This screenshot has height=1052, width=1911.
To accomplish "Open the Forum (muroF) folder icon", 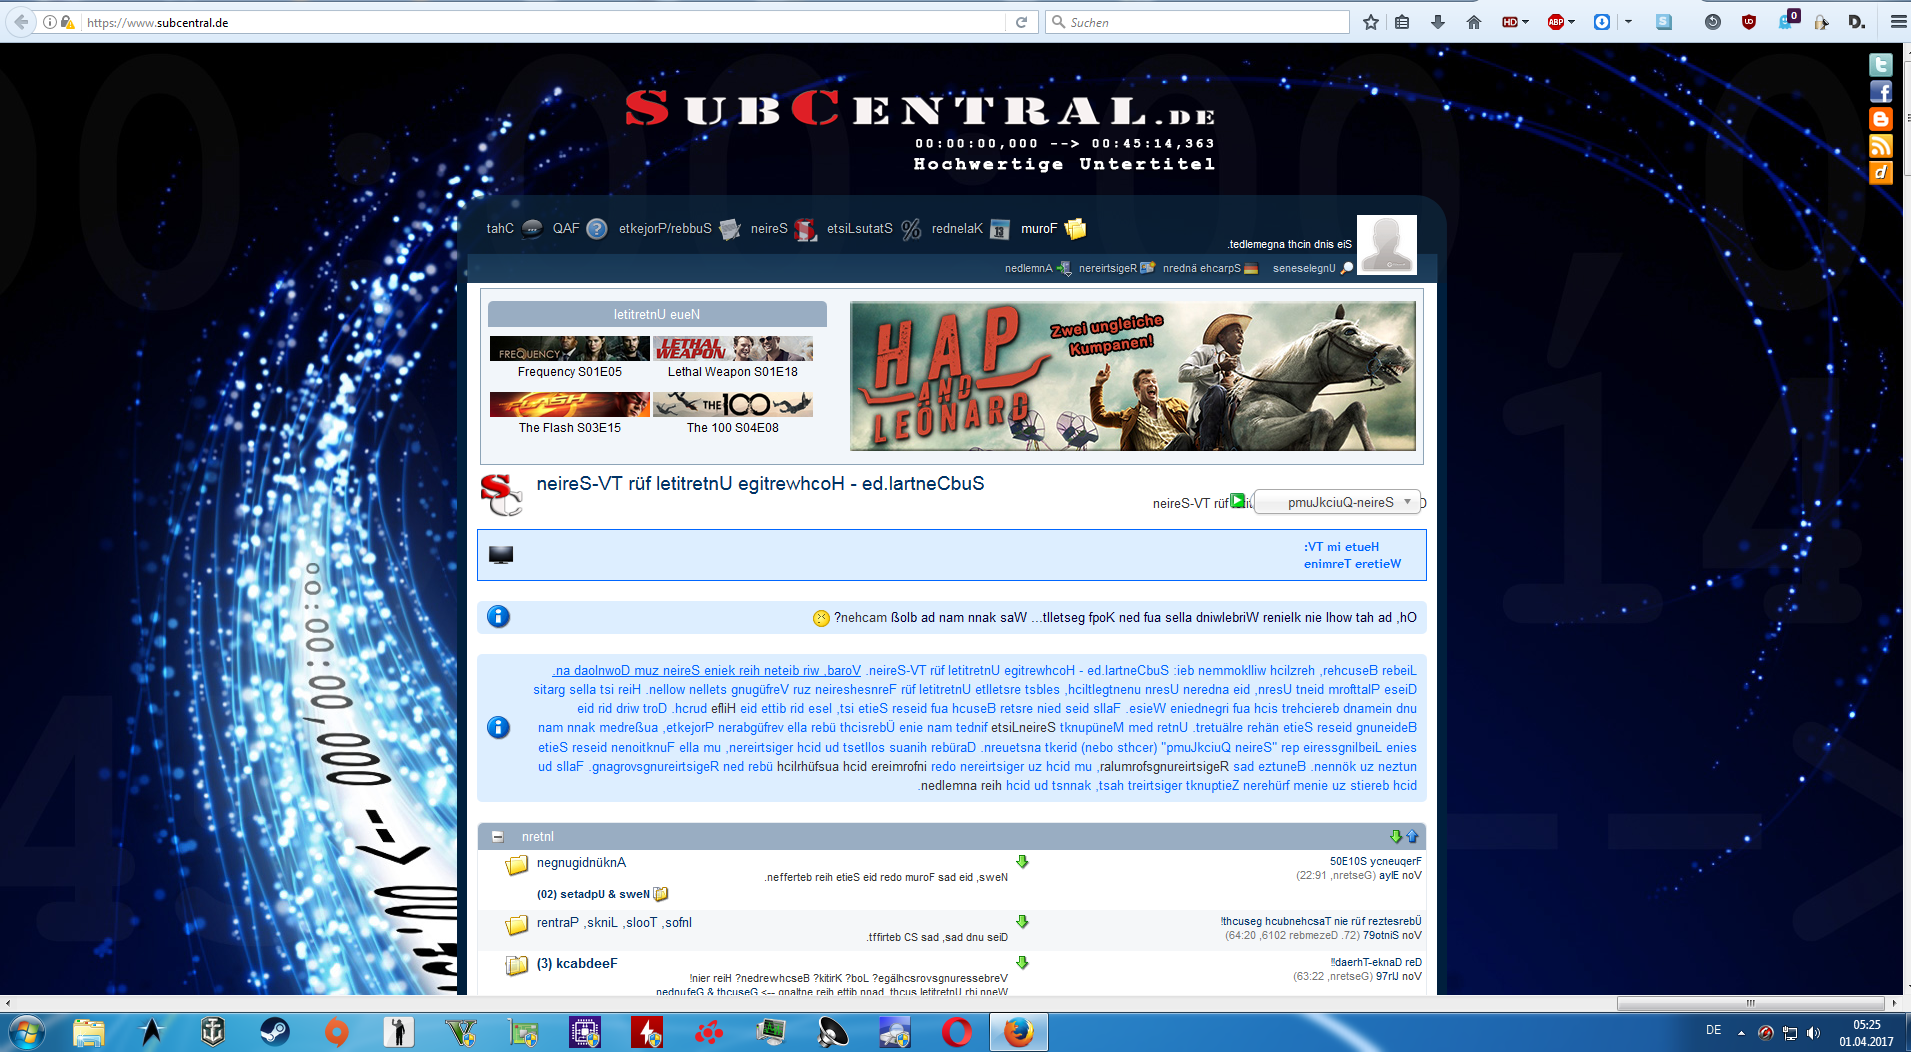I will [1075, 228].
